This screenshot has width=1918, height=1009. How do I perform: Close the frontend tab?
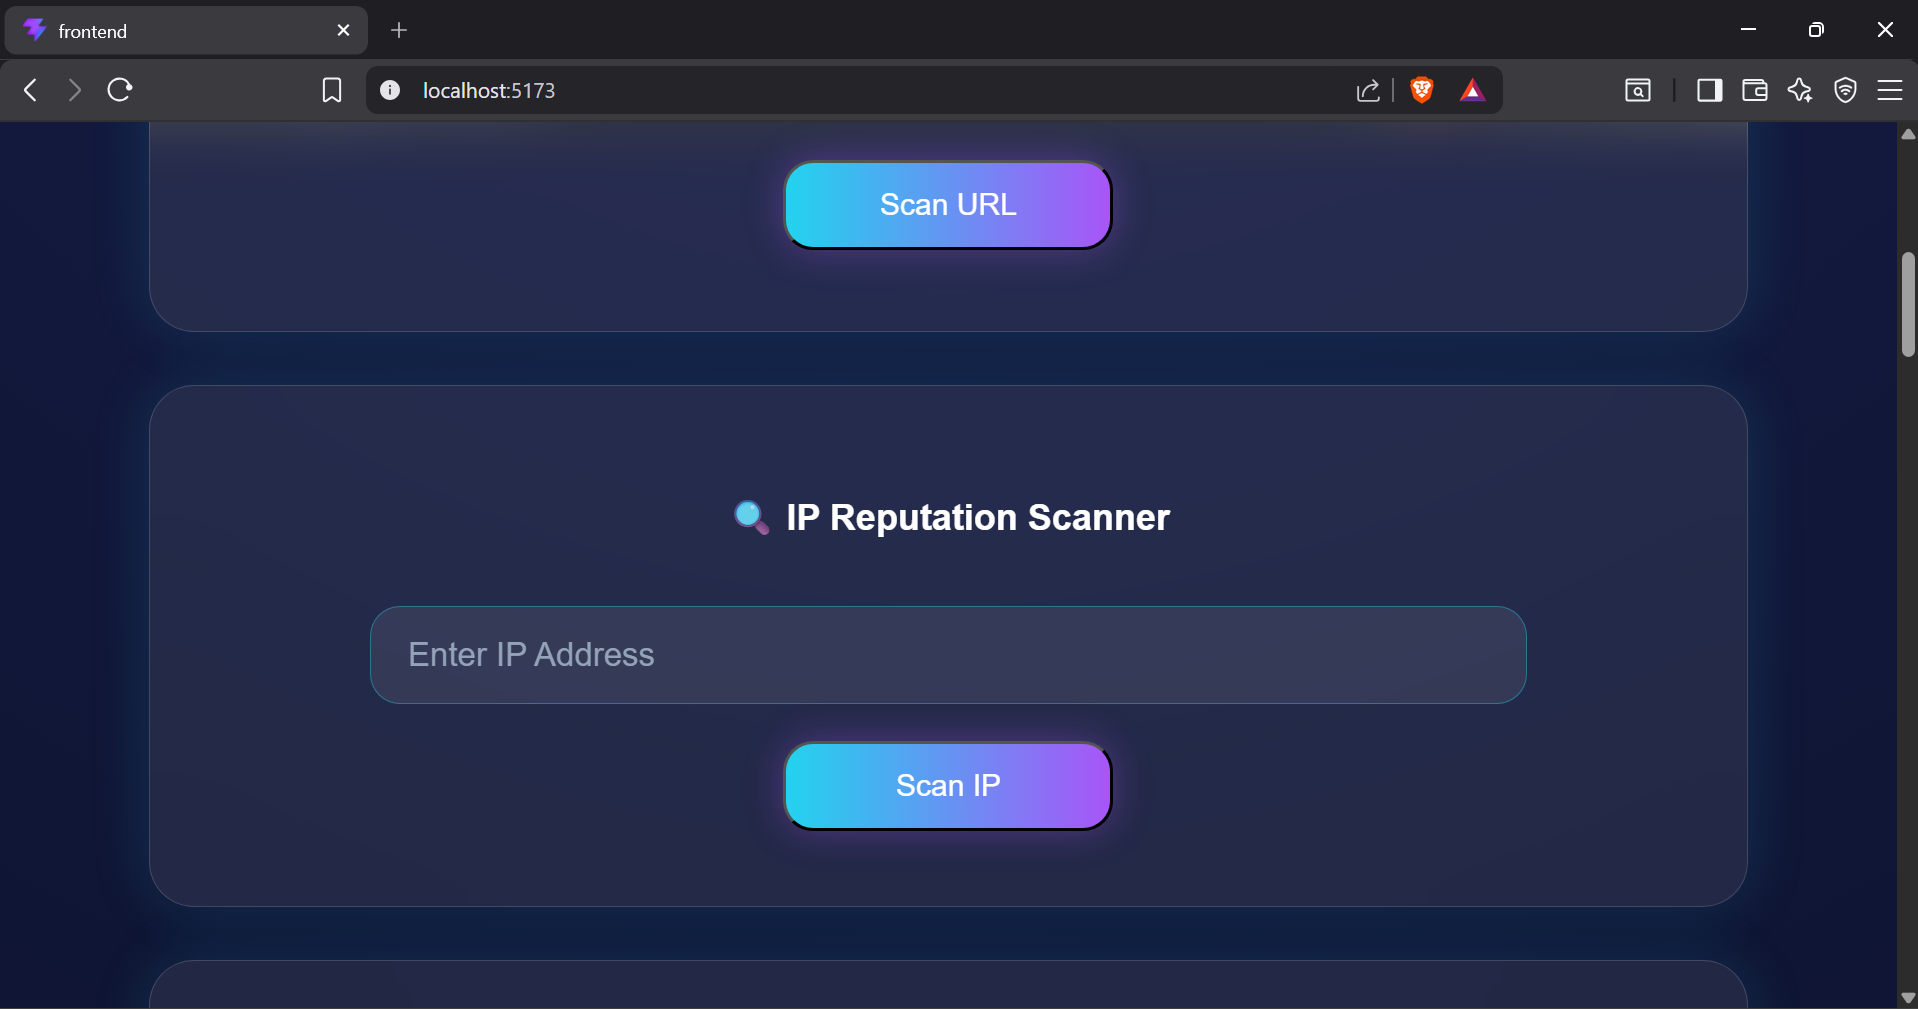(x=344, y=30)
